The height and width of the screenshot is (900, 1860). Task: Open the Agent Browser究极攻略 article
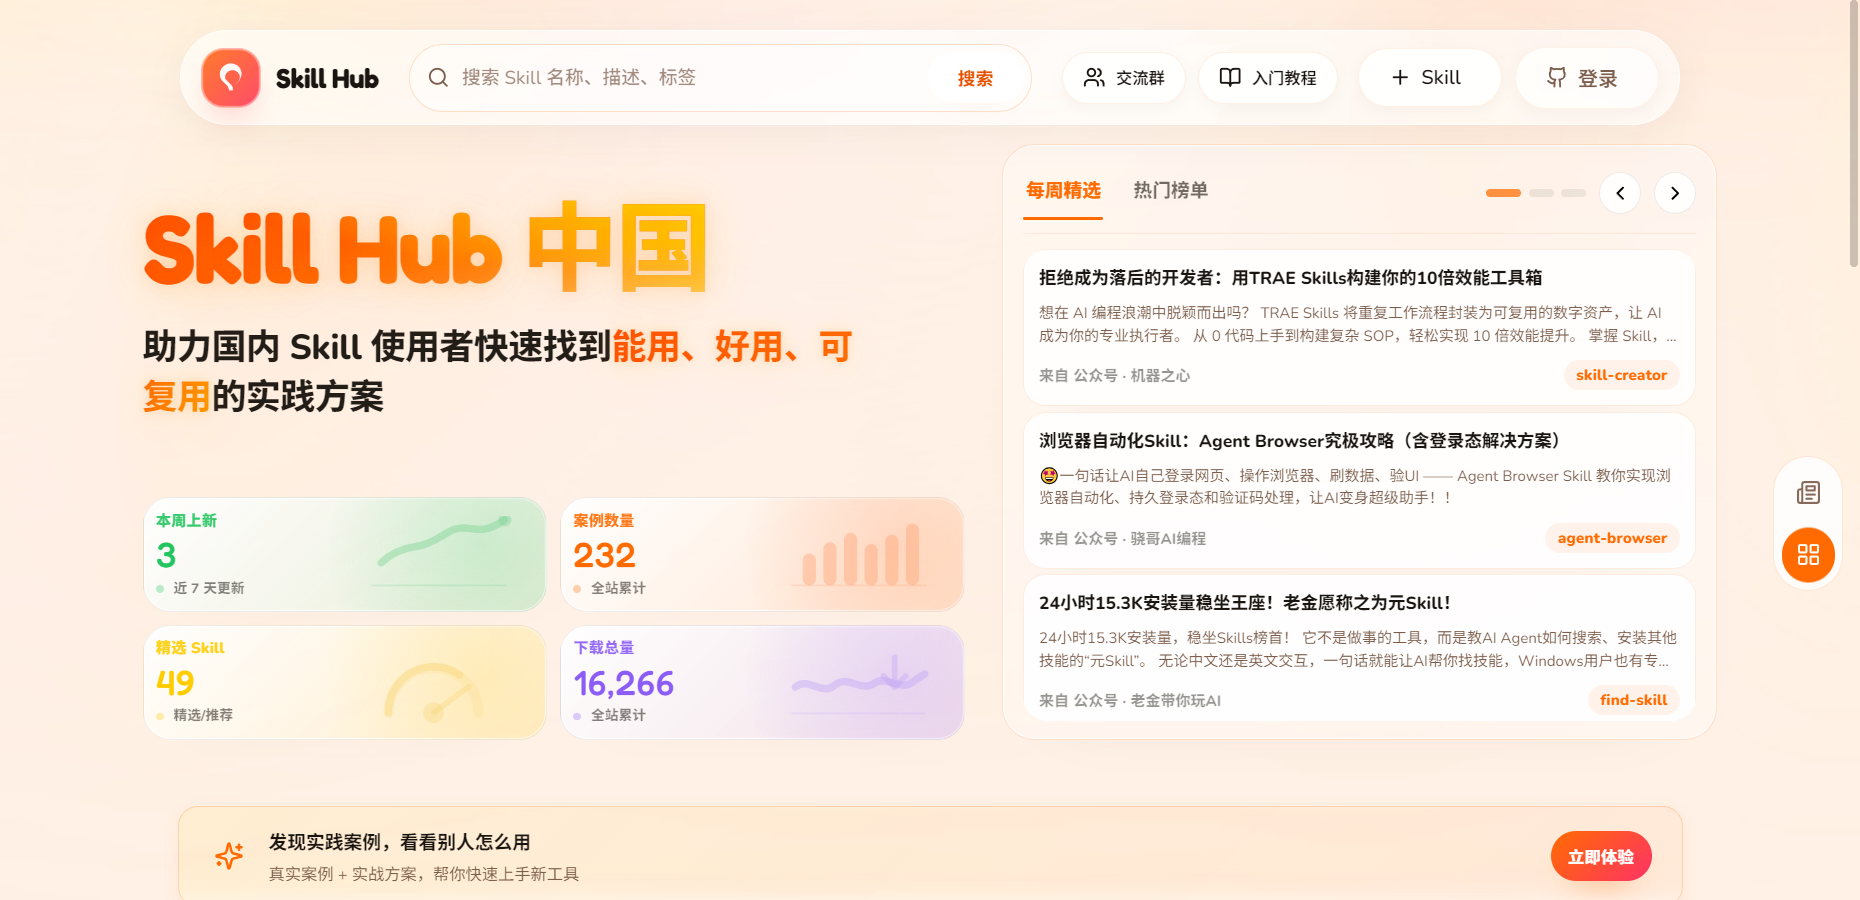[x=1359, y=490]
